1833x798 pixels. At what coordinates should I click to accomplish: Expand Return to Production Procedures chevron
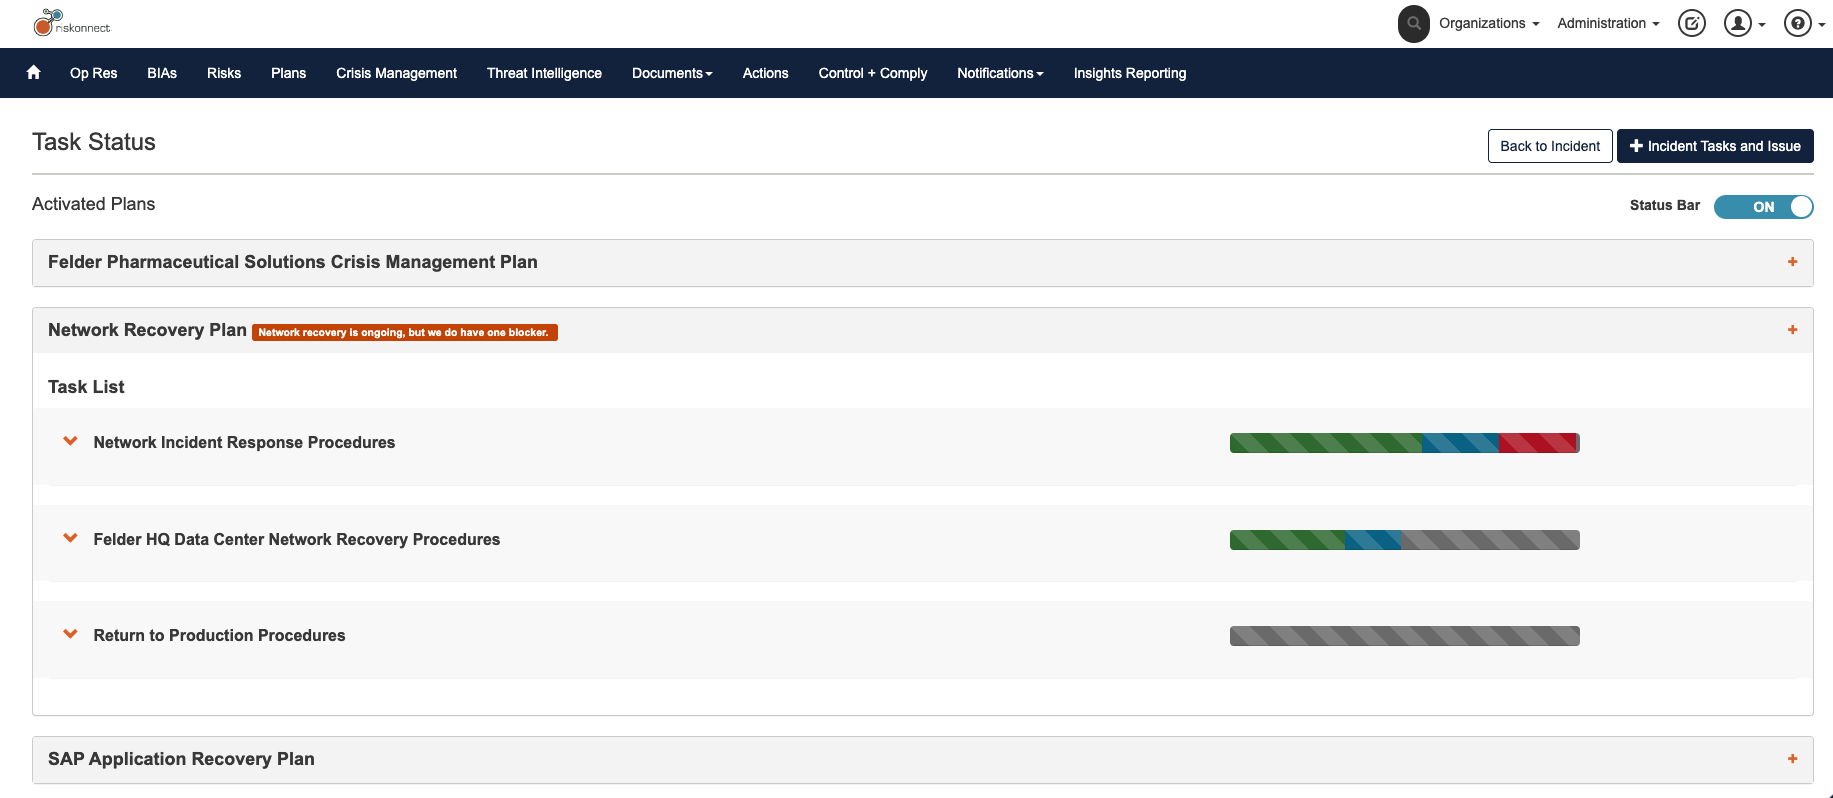70,634
